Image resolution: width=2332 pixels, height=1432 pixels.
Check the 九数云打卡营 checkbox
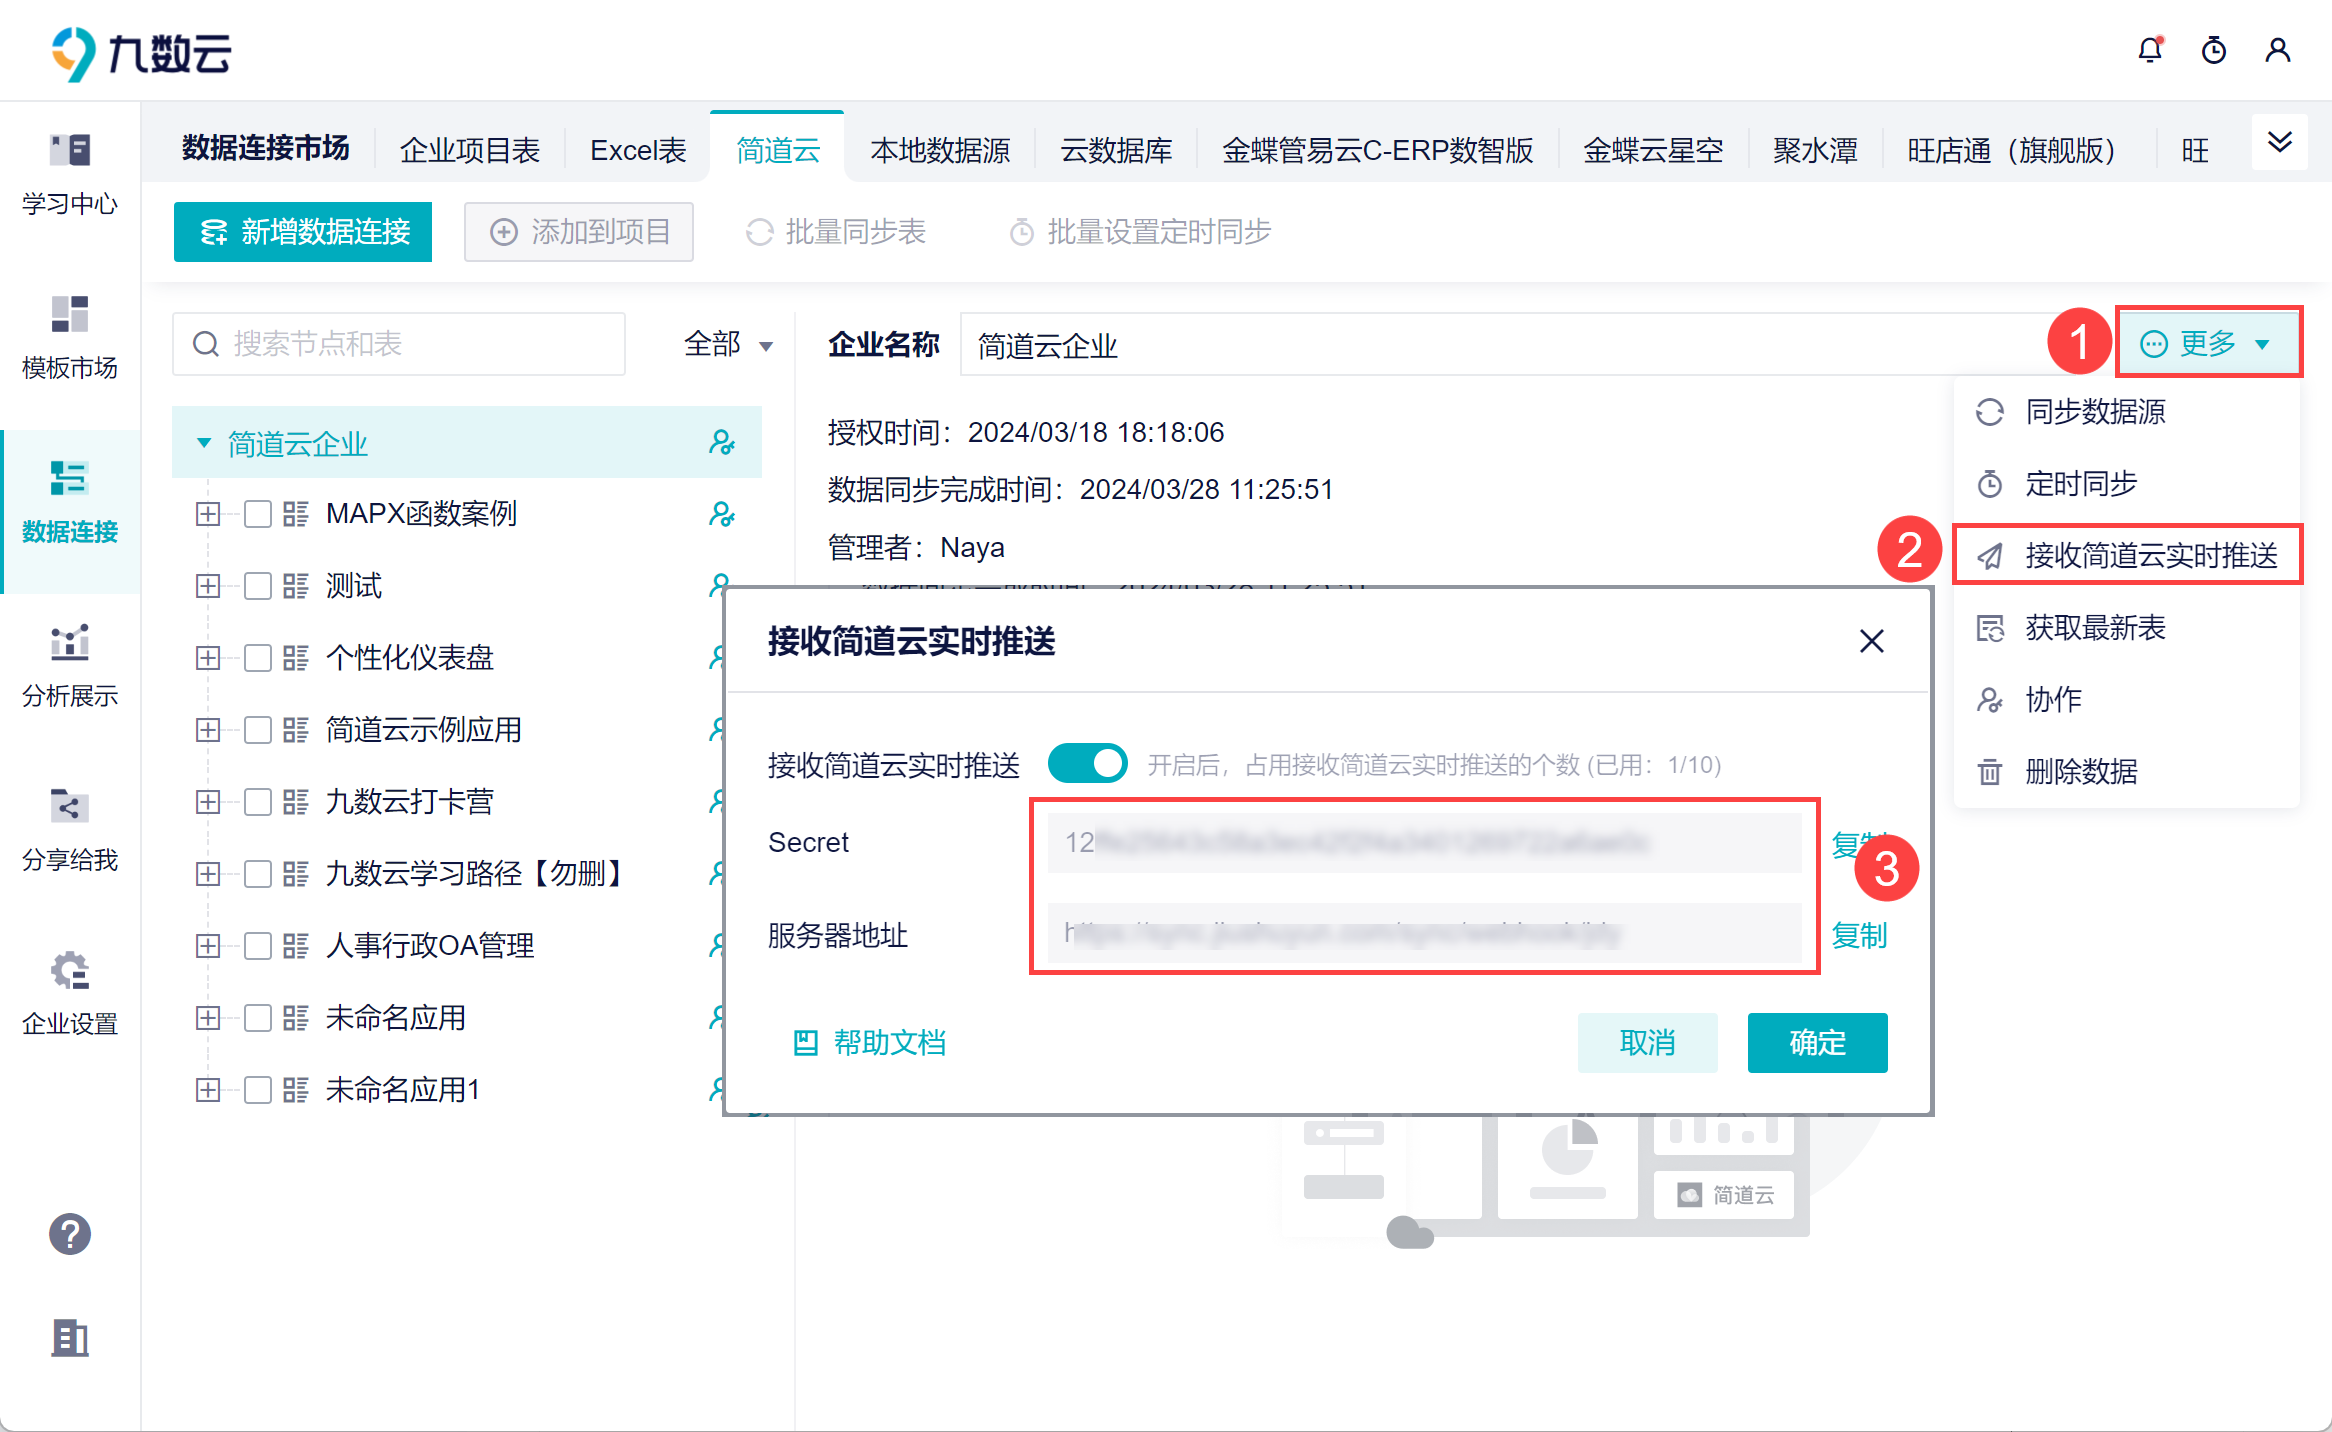click(x=258, y=802)
